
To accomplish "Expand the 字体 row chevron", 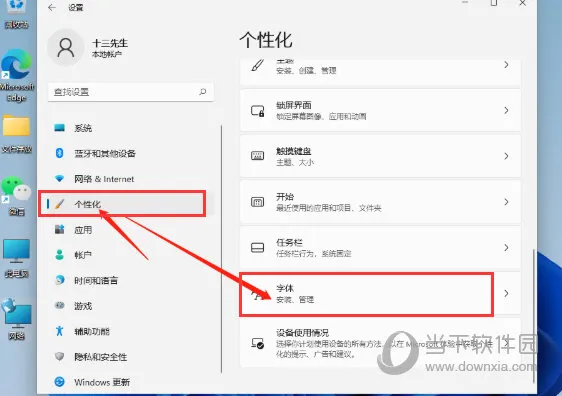I will (x=506, y=293).
